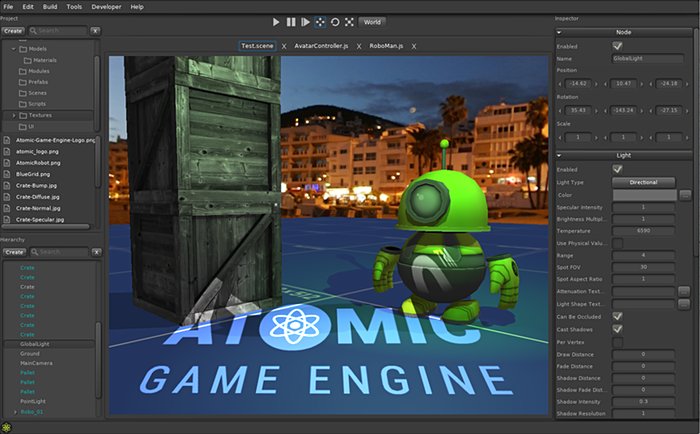Expand the Textures folder arrow

(x=13, y=115)
